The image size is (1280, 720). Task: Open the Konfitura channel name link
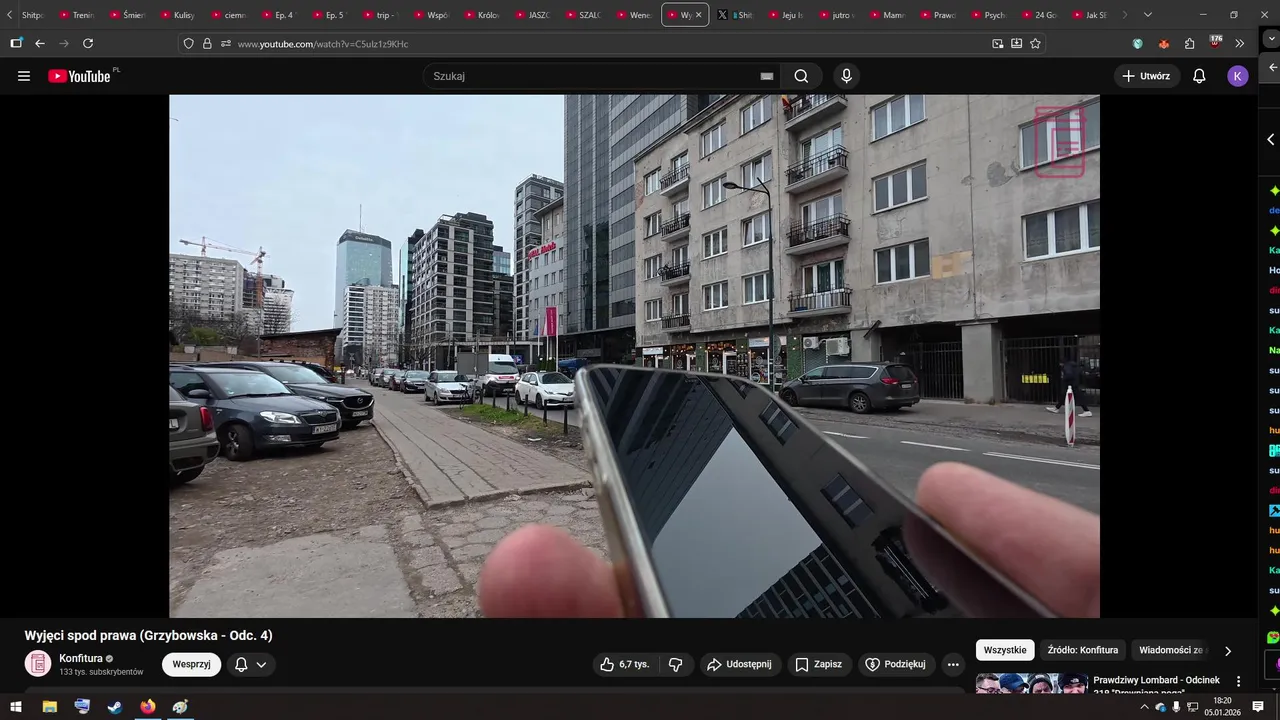tap(81, 658)
